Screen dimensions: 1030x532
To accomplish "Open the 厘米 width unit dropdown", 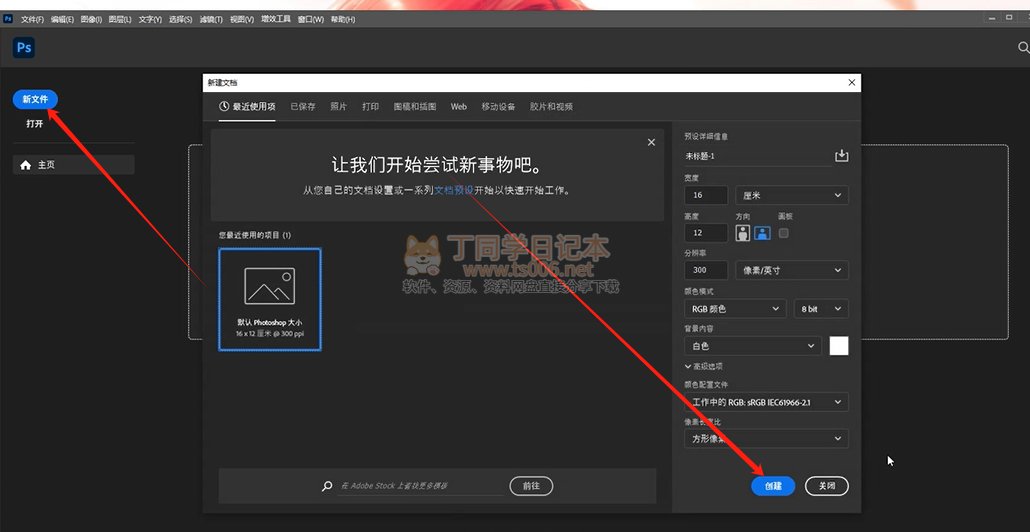I will tap(792, 195).
